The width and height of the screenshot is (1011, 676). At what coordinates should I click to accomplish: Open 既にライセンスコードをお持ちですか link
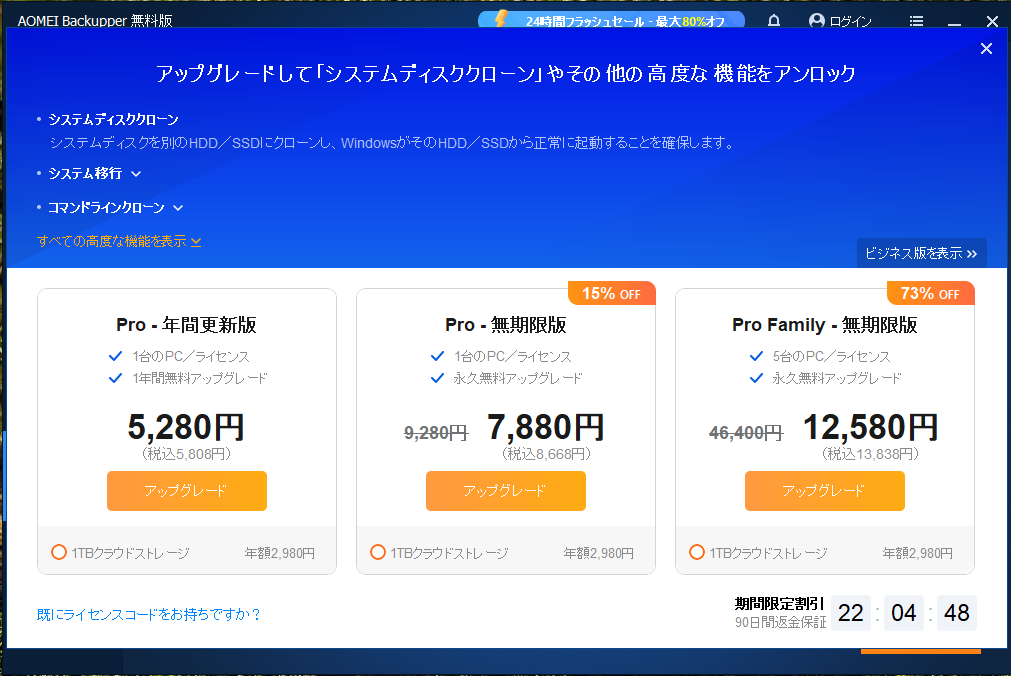tap(148, 615)
